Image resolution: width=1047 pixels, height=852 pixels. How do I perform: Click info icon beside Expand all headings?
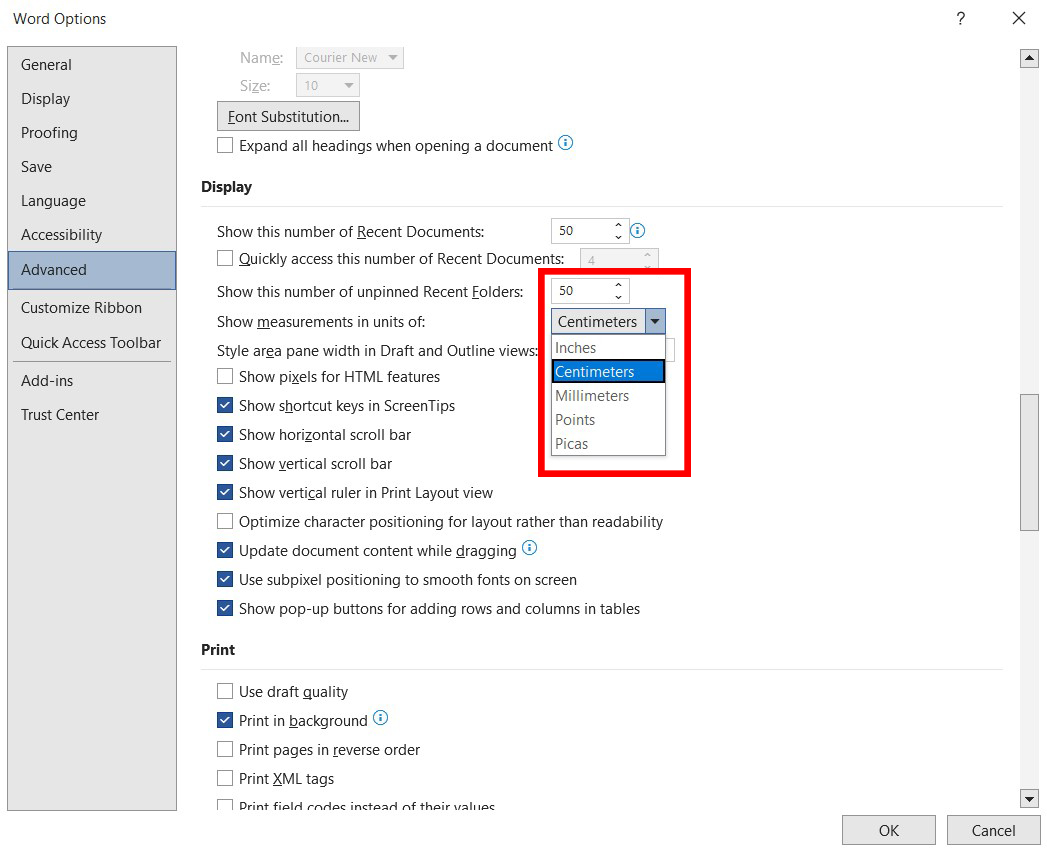click(x=566, y=143)
